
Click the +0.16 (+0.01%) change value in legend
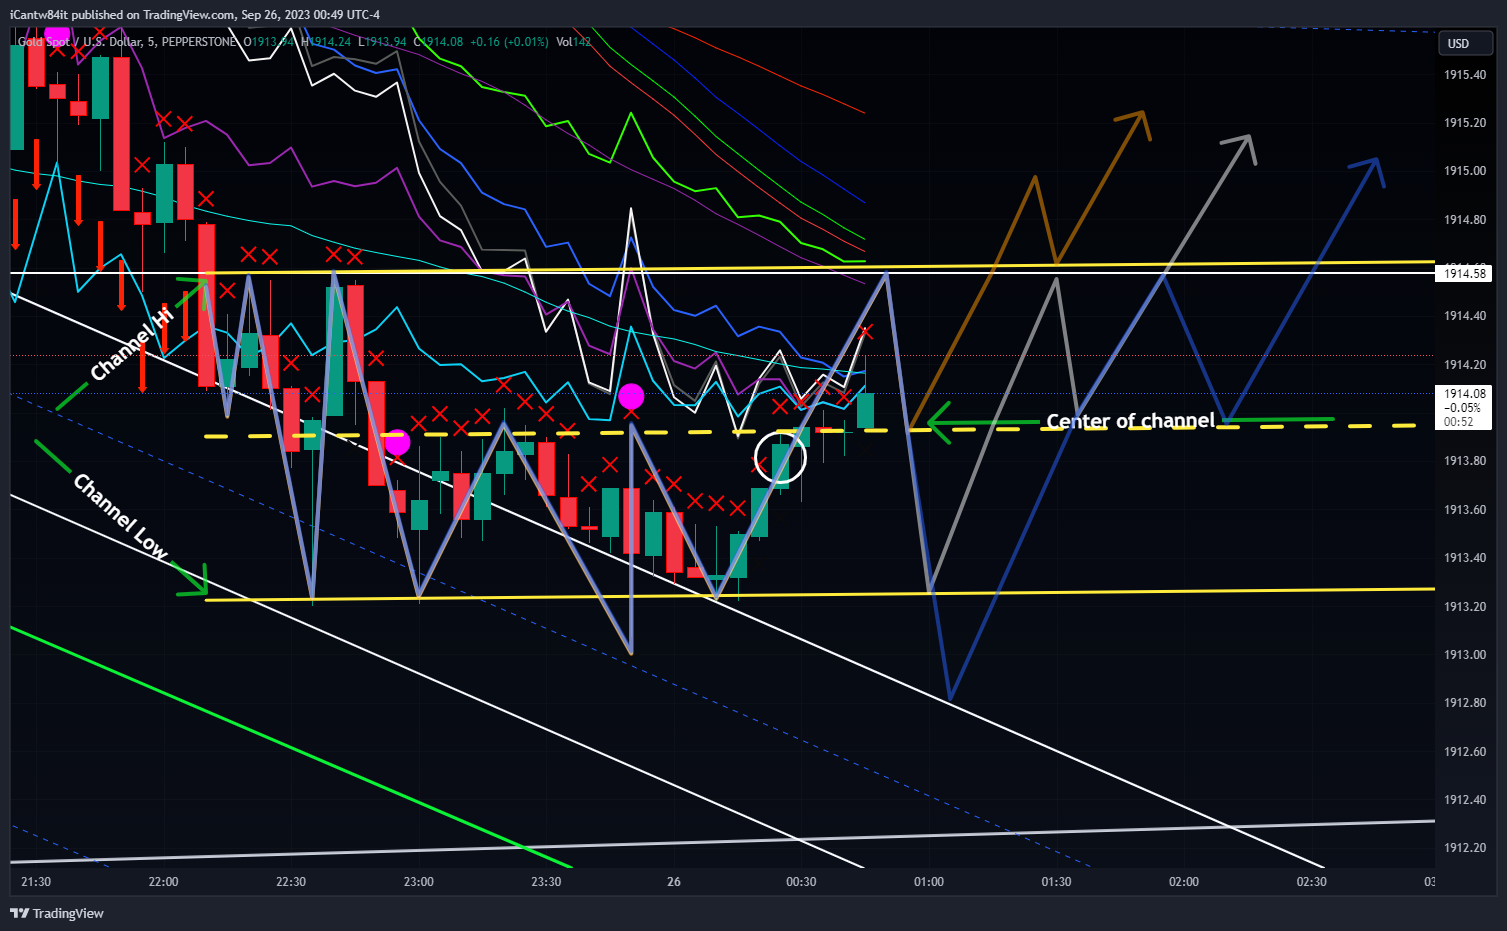[x=509, y=42]
